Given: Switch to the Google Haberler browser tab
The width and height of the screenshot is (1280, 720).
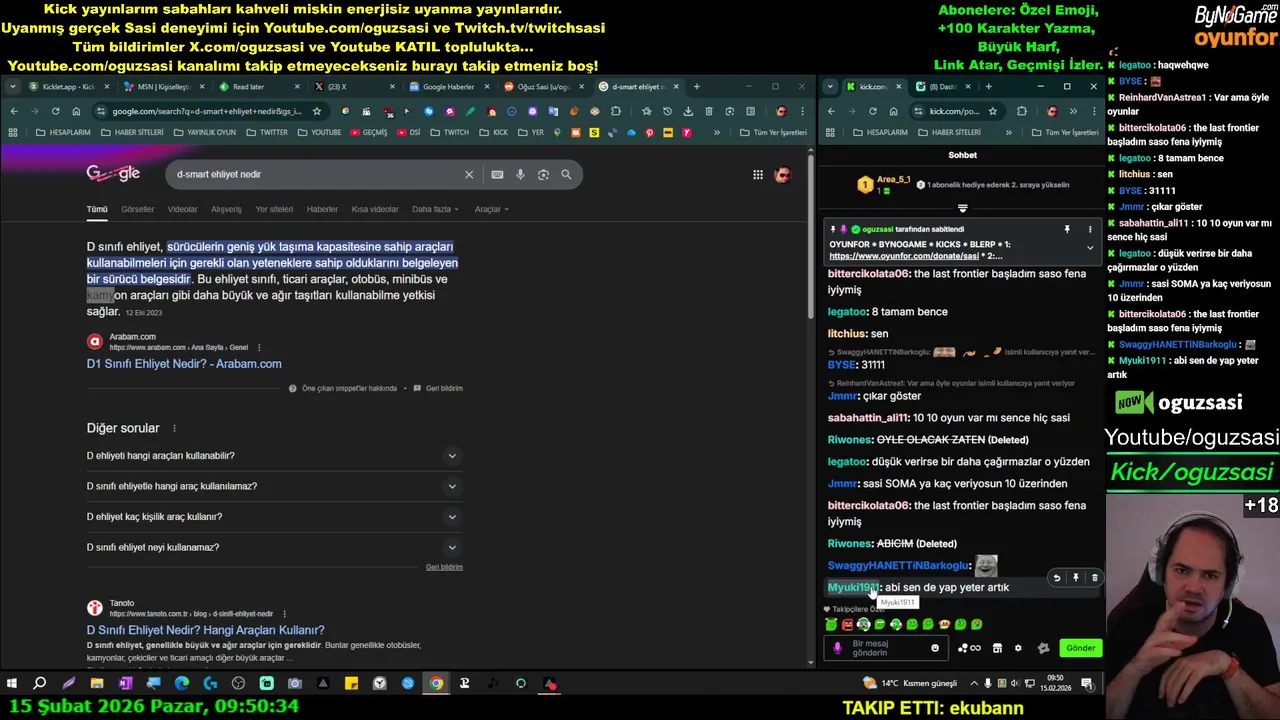Looking at the screenshot, I should point(447,87).
